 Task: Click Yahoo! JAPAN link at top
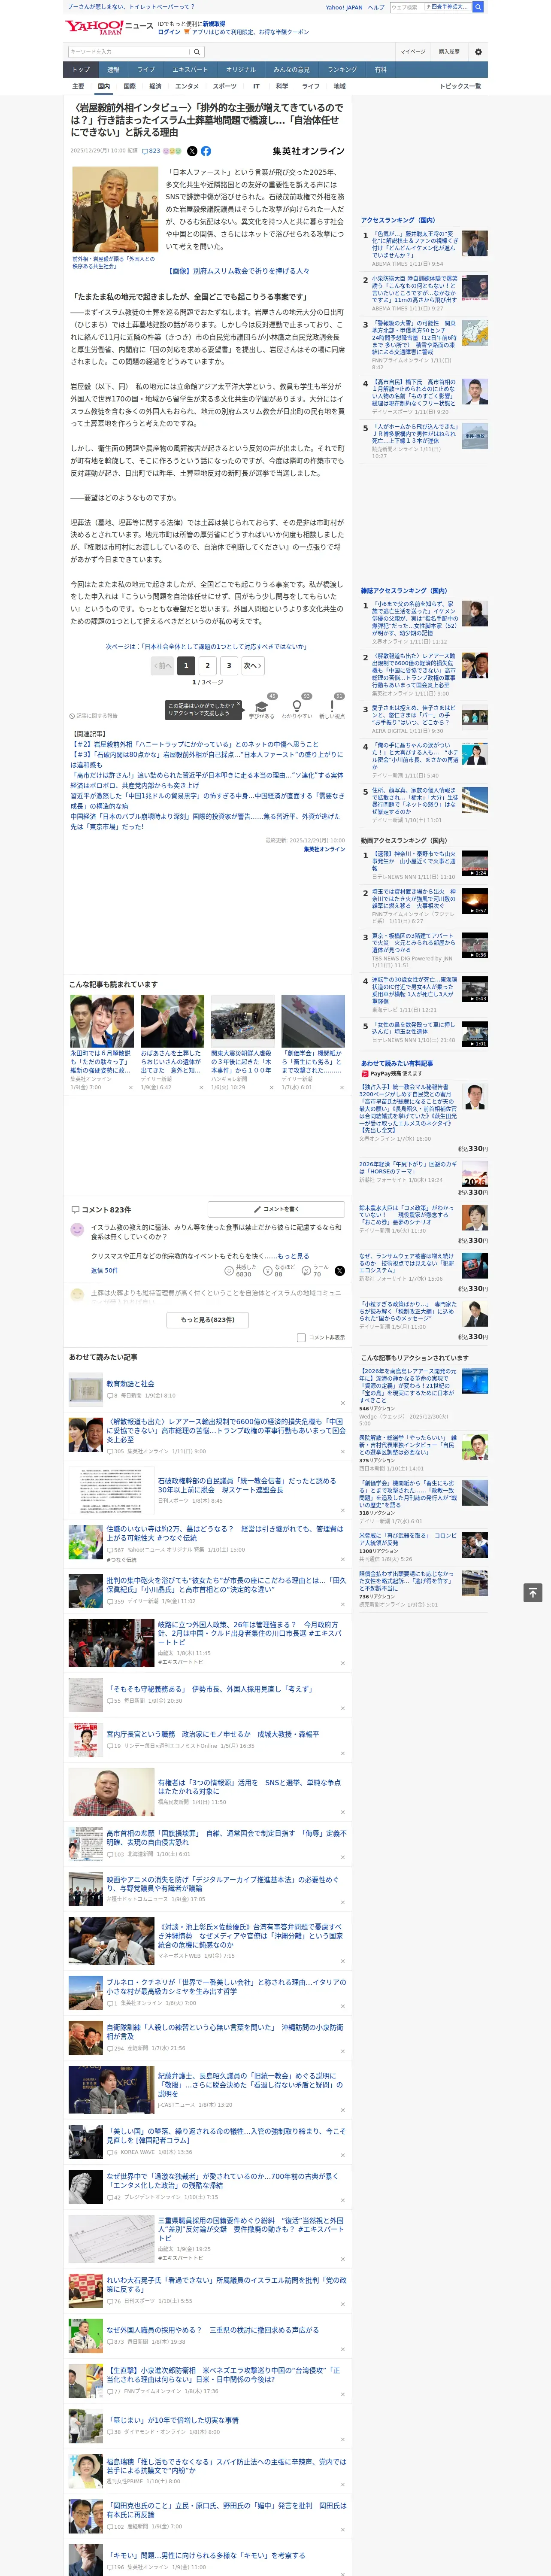[x=344, y=7]
